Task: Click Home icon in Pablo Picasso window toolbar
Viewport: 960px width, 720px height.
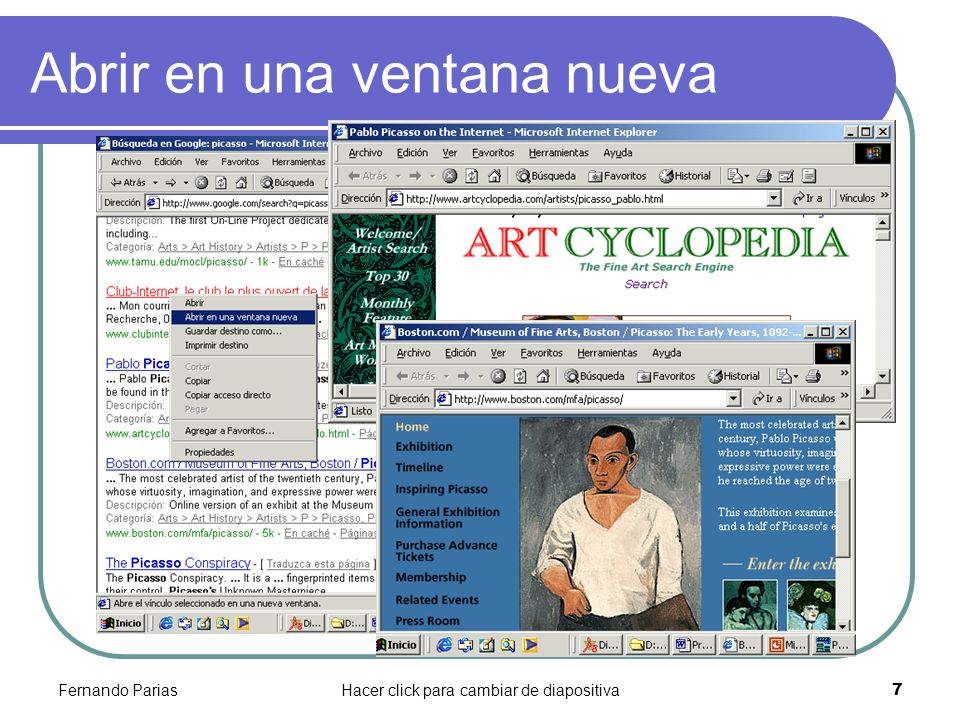Action: pyautogui.click(x=494, y=176)
